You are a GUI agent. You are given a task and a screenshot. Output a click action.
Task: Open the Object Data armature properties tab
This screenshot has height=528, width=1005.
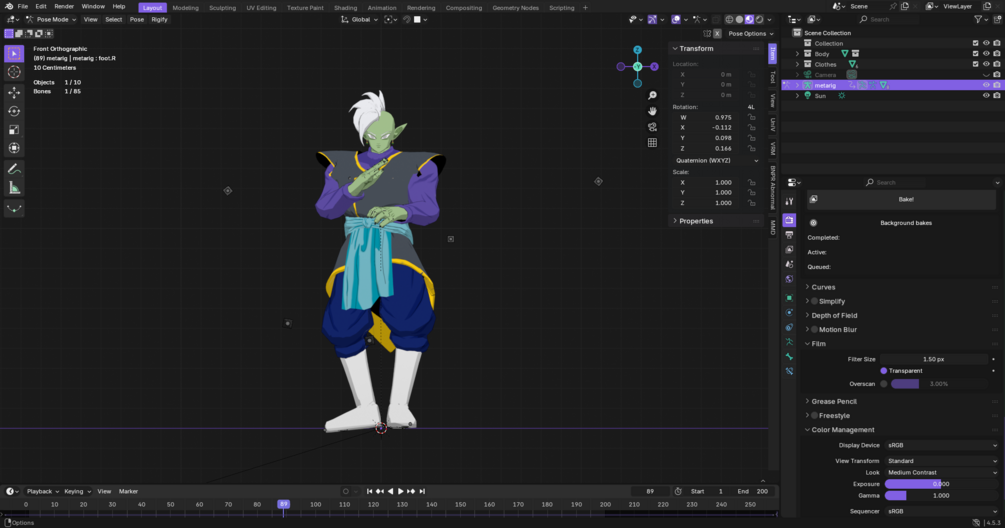pyautogui.click(x=789, y=342)
